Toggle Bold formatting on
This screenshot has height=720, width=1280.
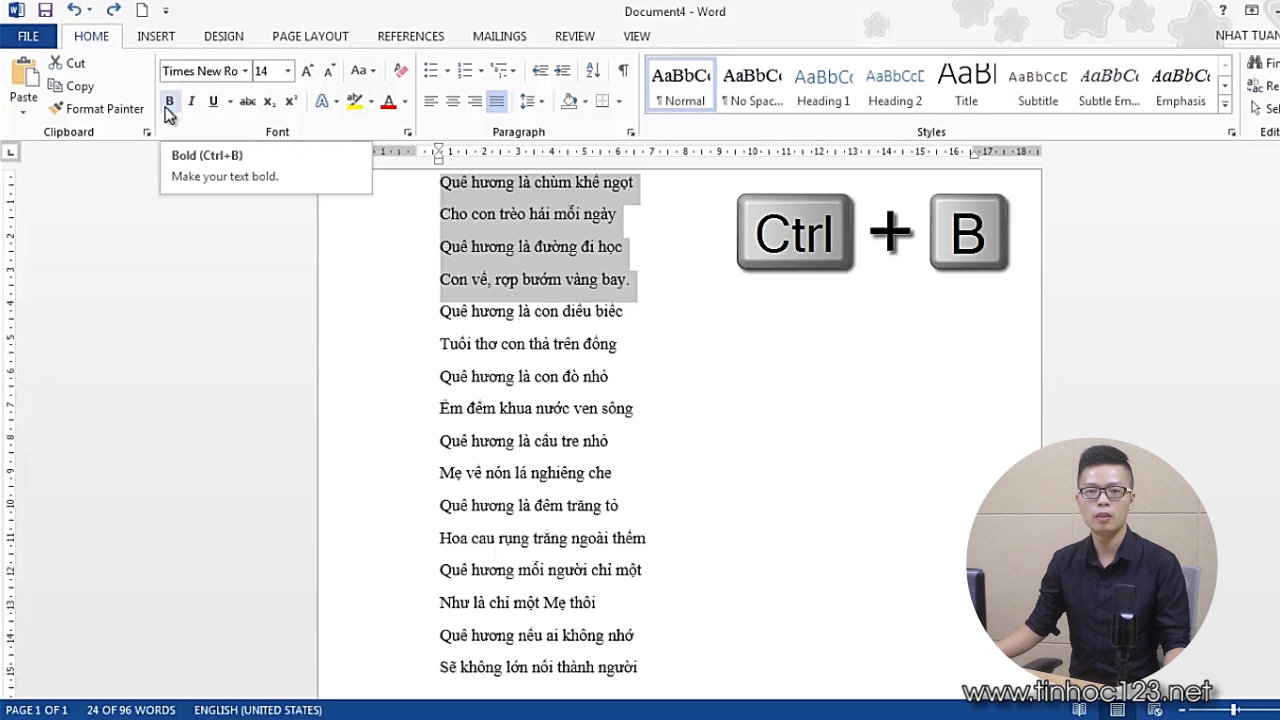[169, 102]
